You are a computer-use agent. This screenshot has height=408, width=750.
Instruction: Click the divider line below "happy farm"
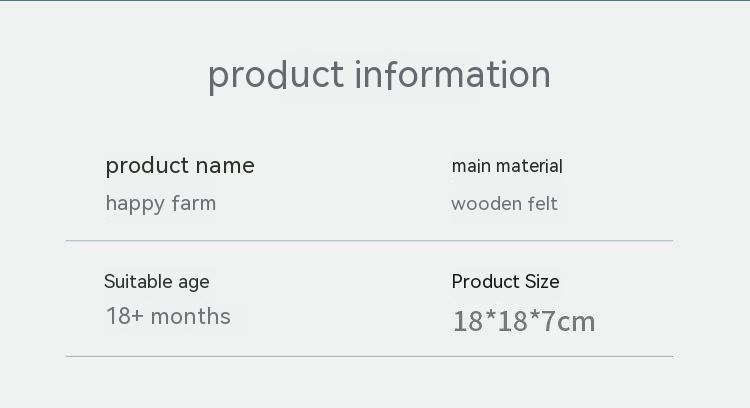[x=369, y=241]
